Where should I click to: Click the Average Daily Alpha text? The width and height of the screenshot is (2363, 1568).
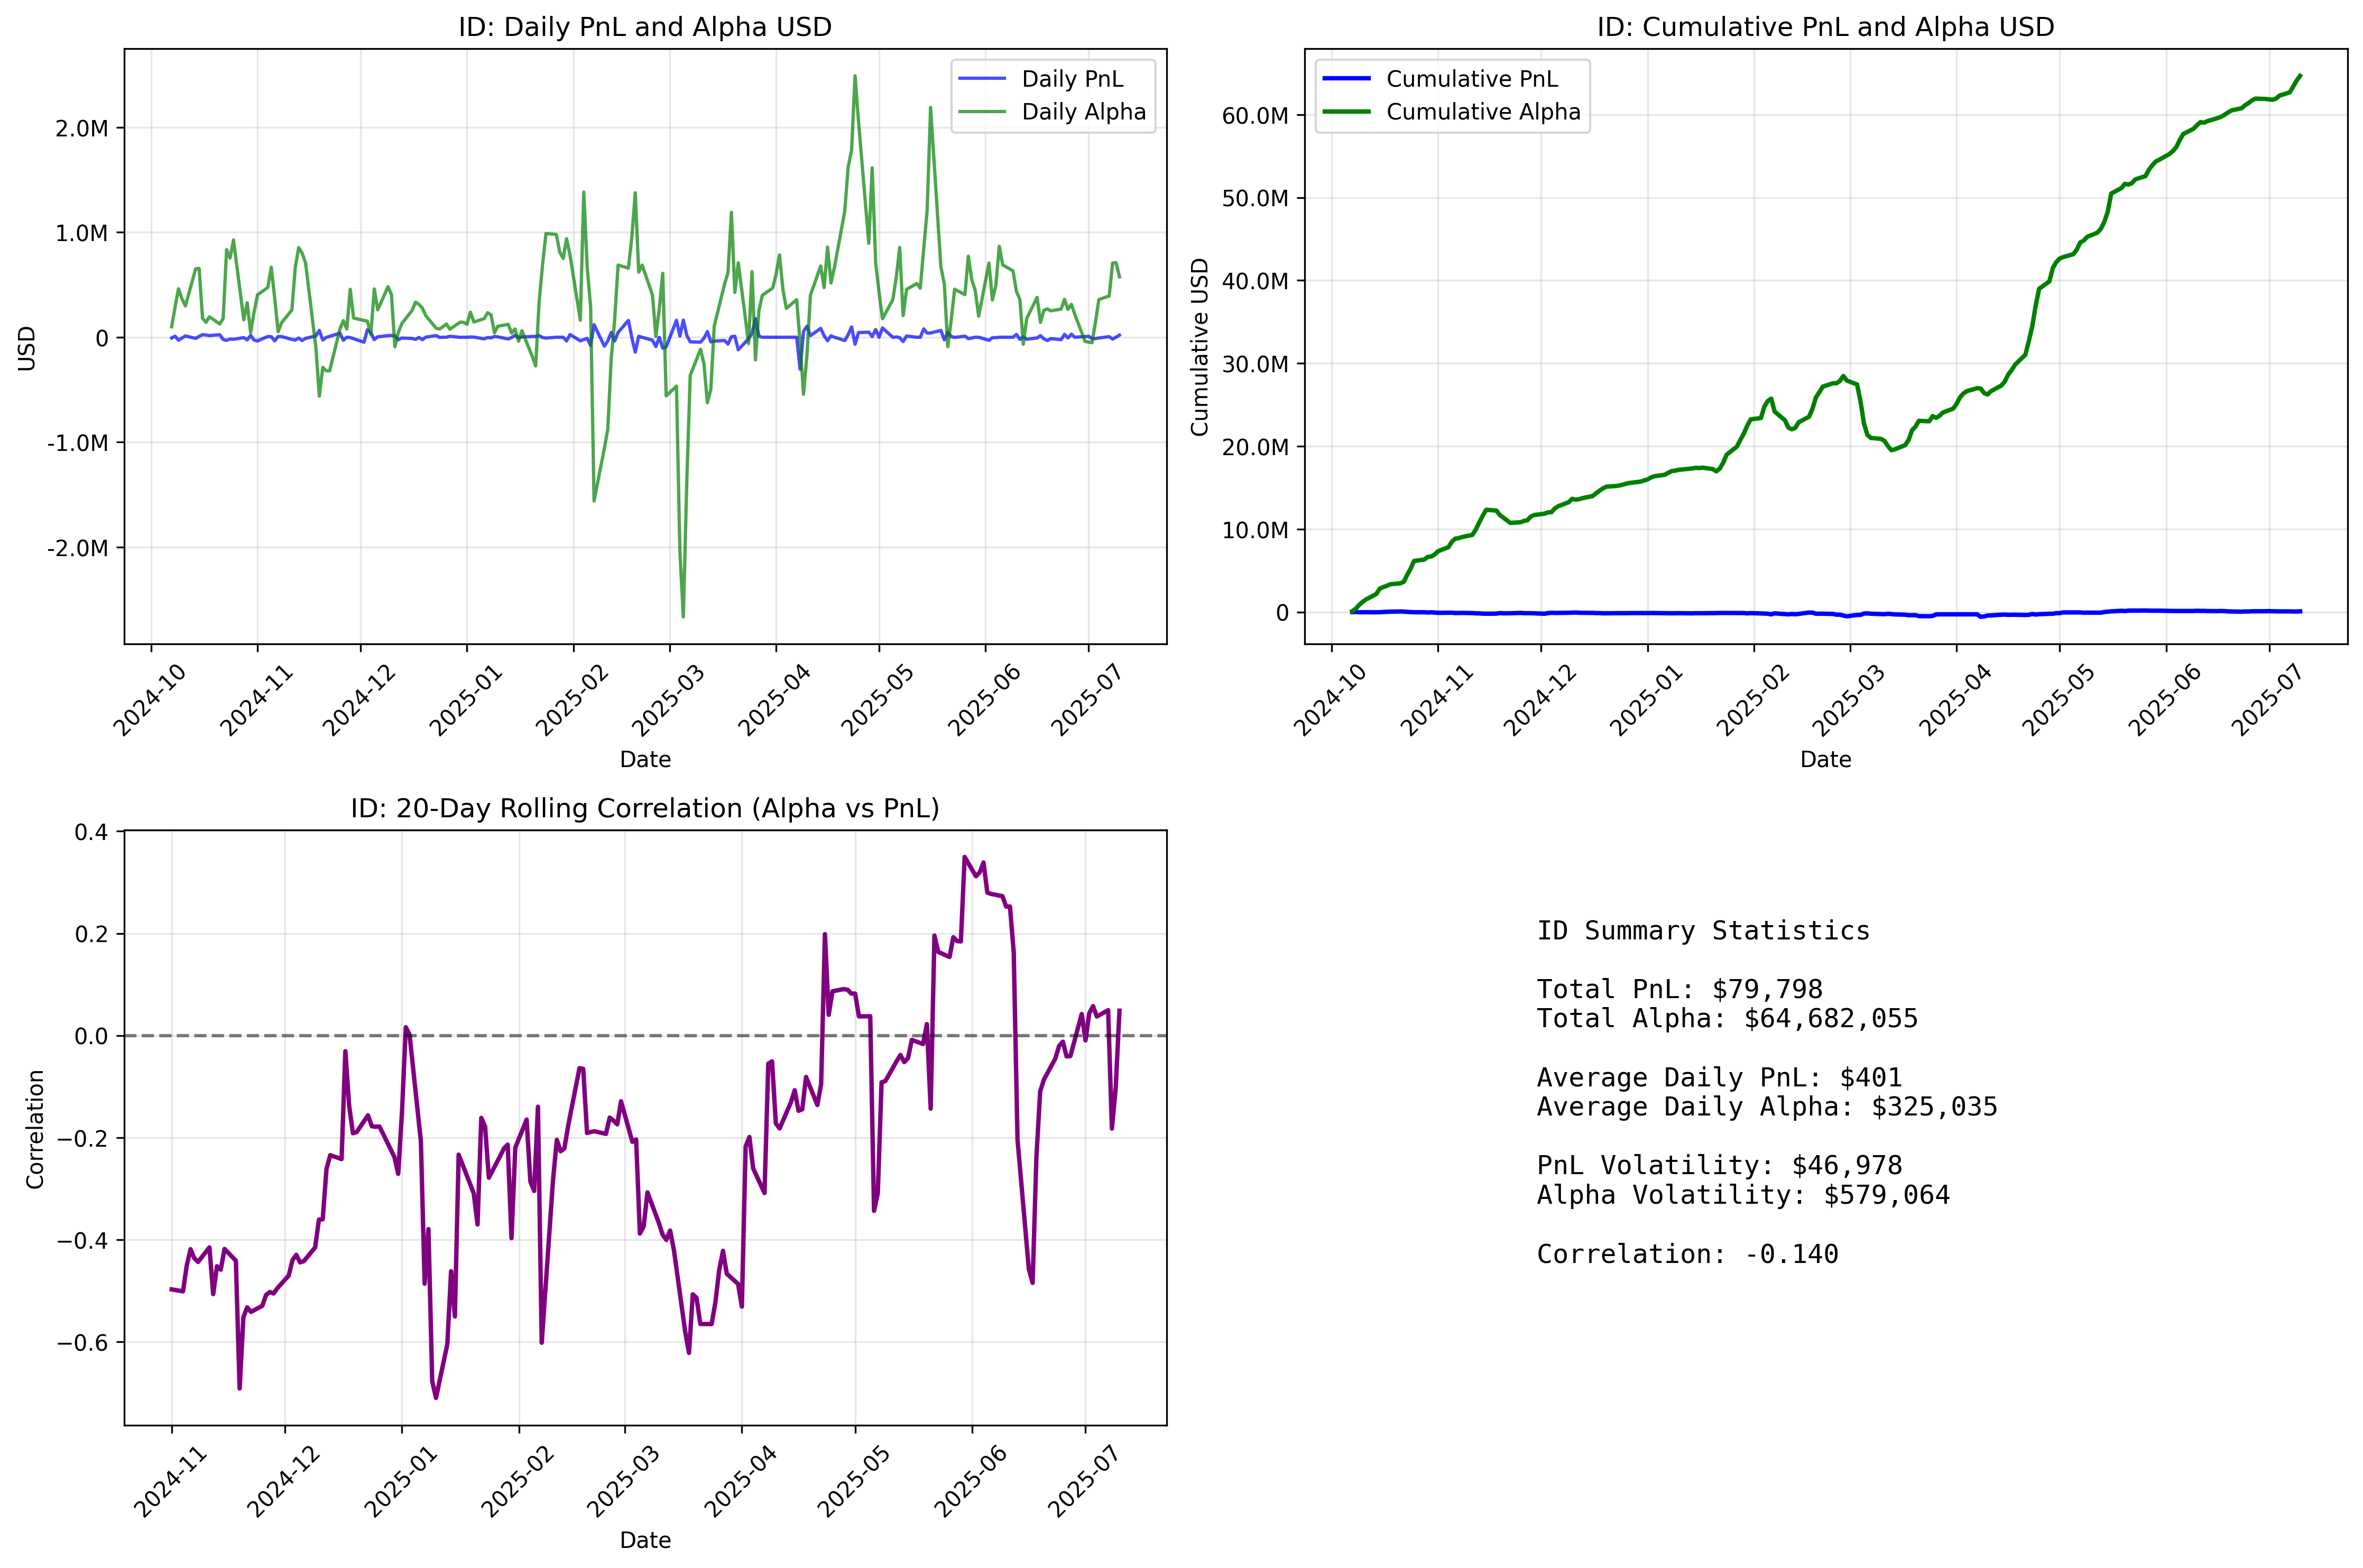1767,1107
